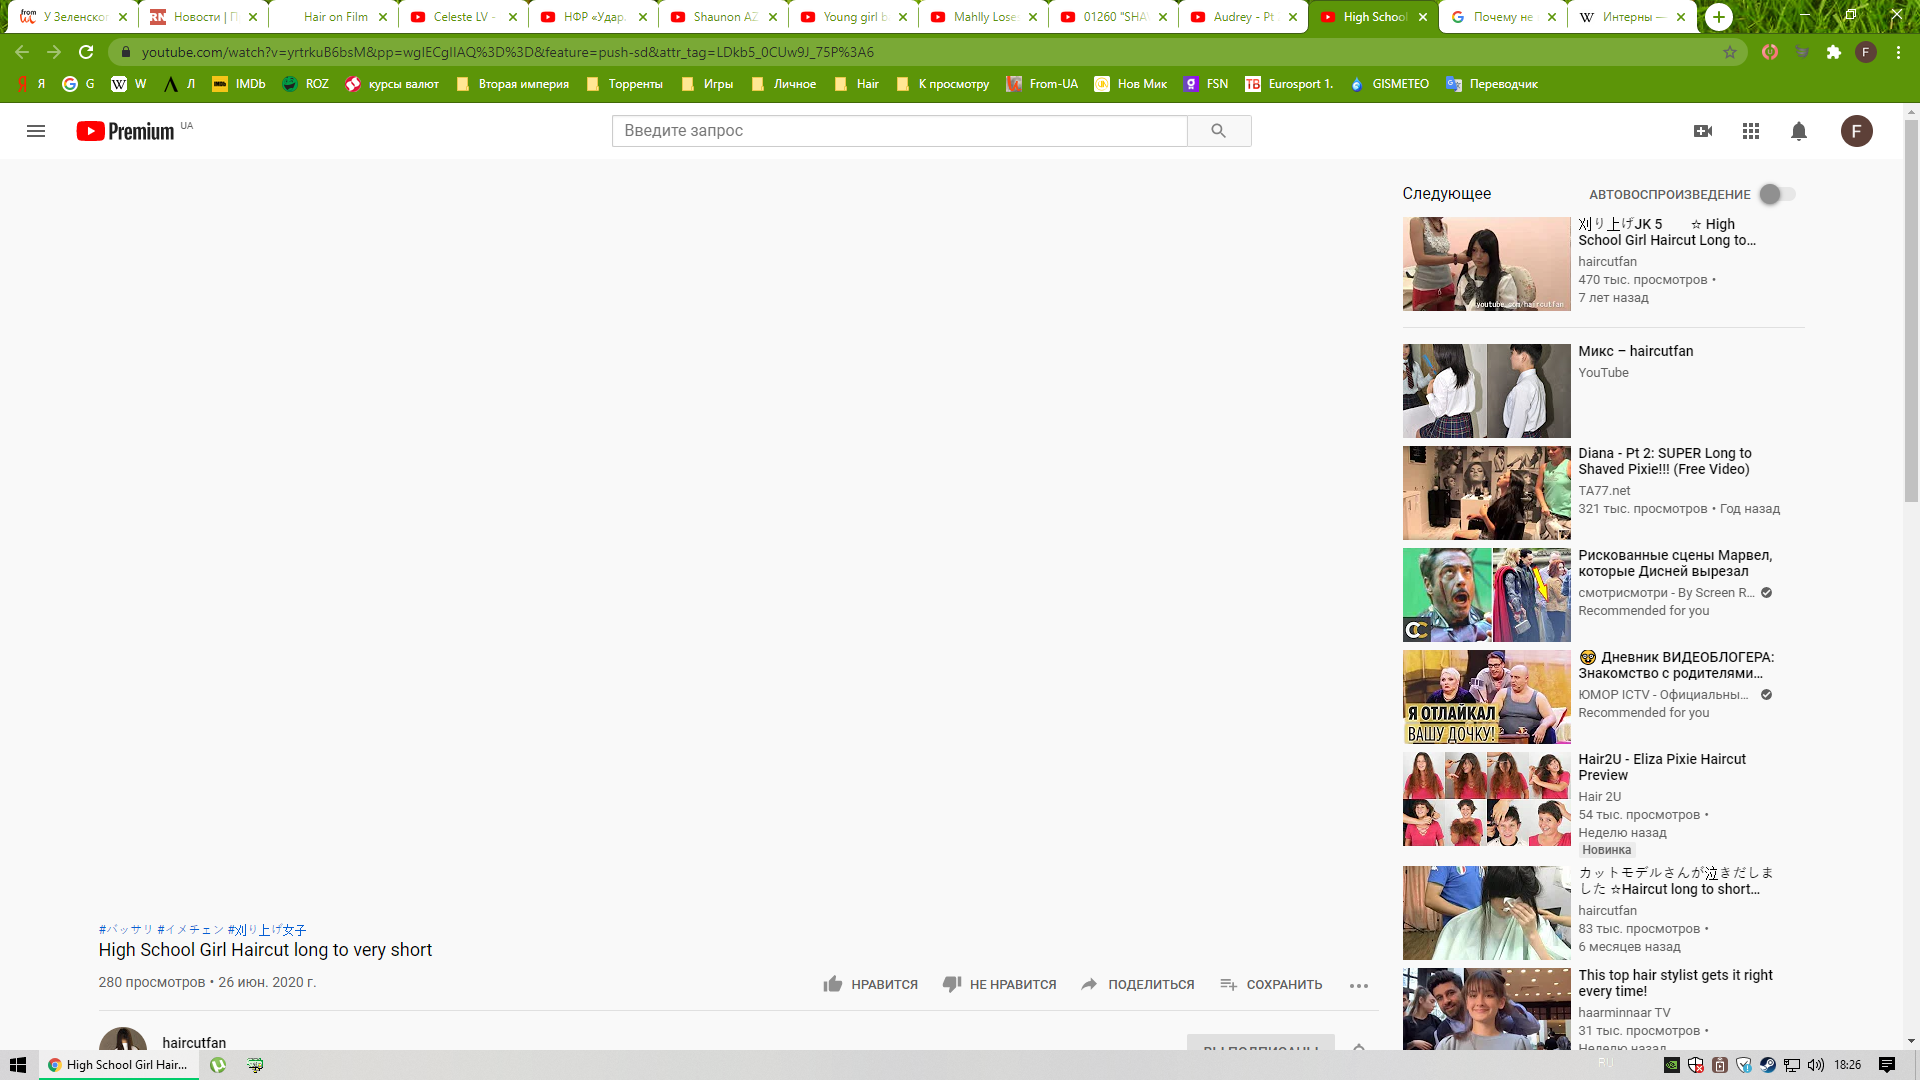Click the Share arrow button
The image size is (1920, 1080).
(1090, 984)
